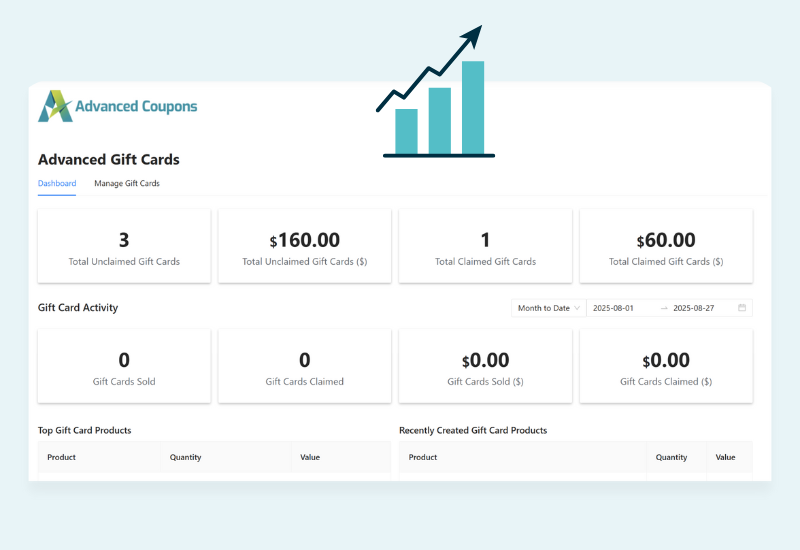The height and width of the screenshot is (550, 800).
Task: Click the Total Claimed Gift Cards ($) card
Action: 666,246
